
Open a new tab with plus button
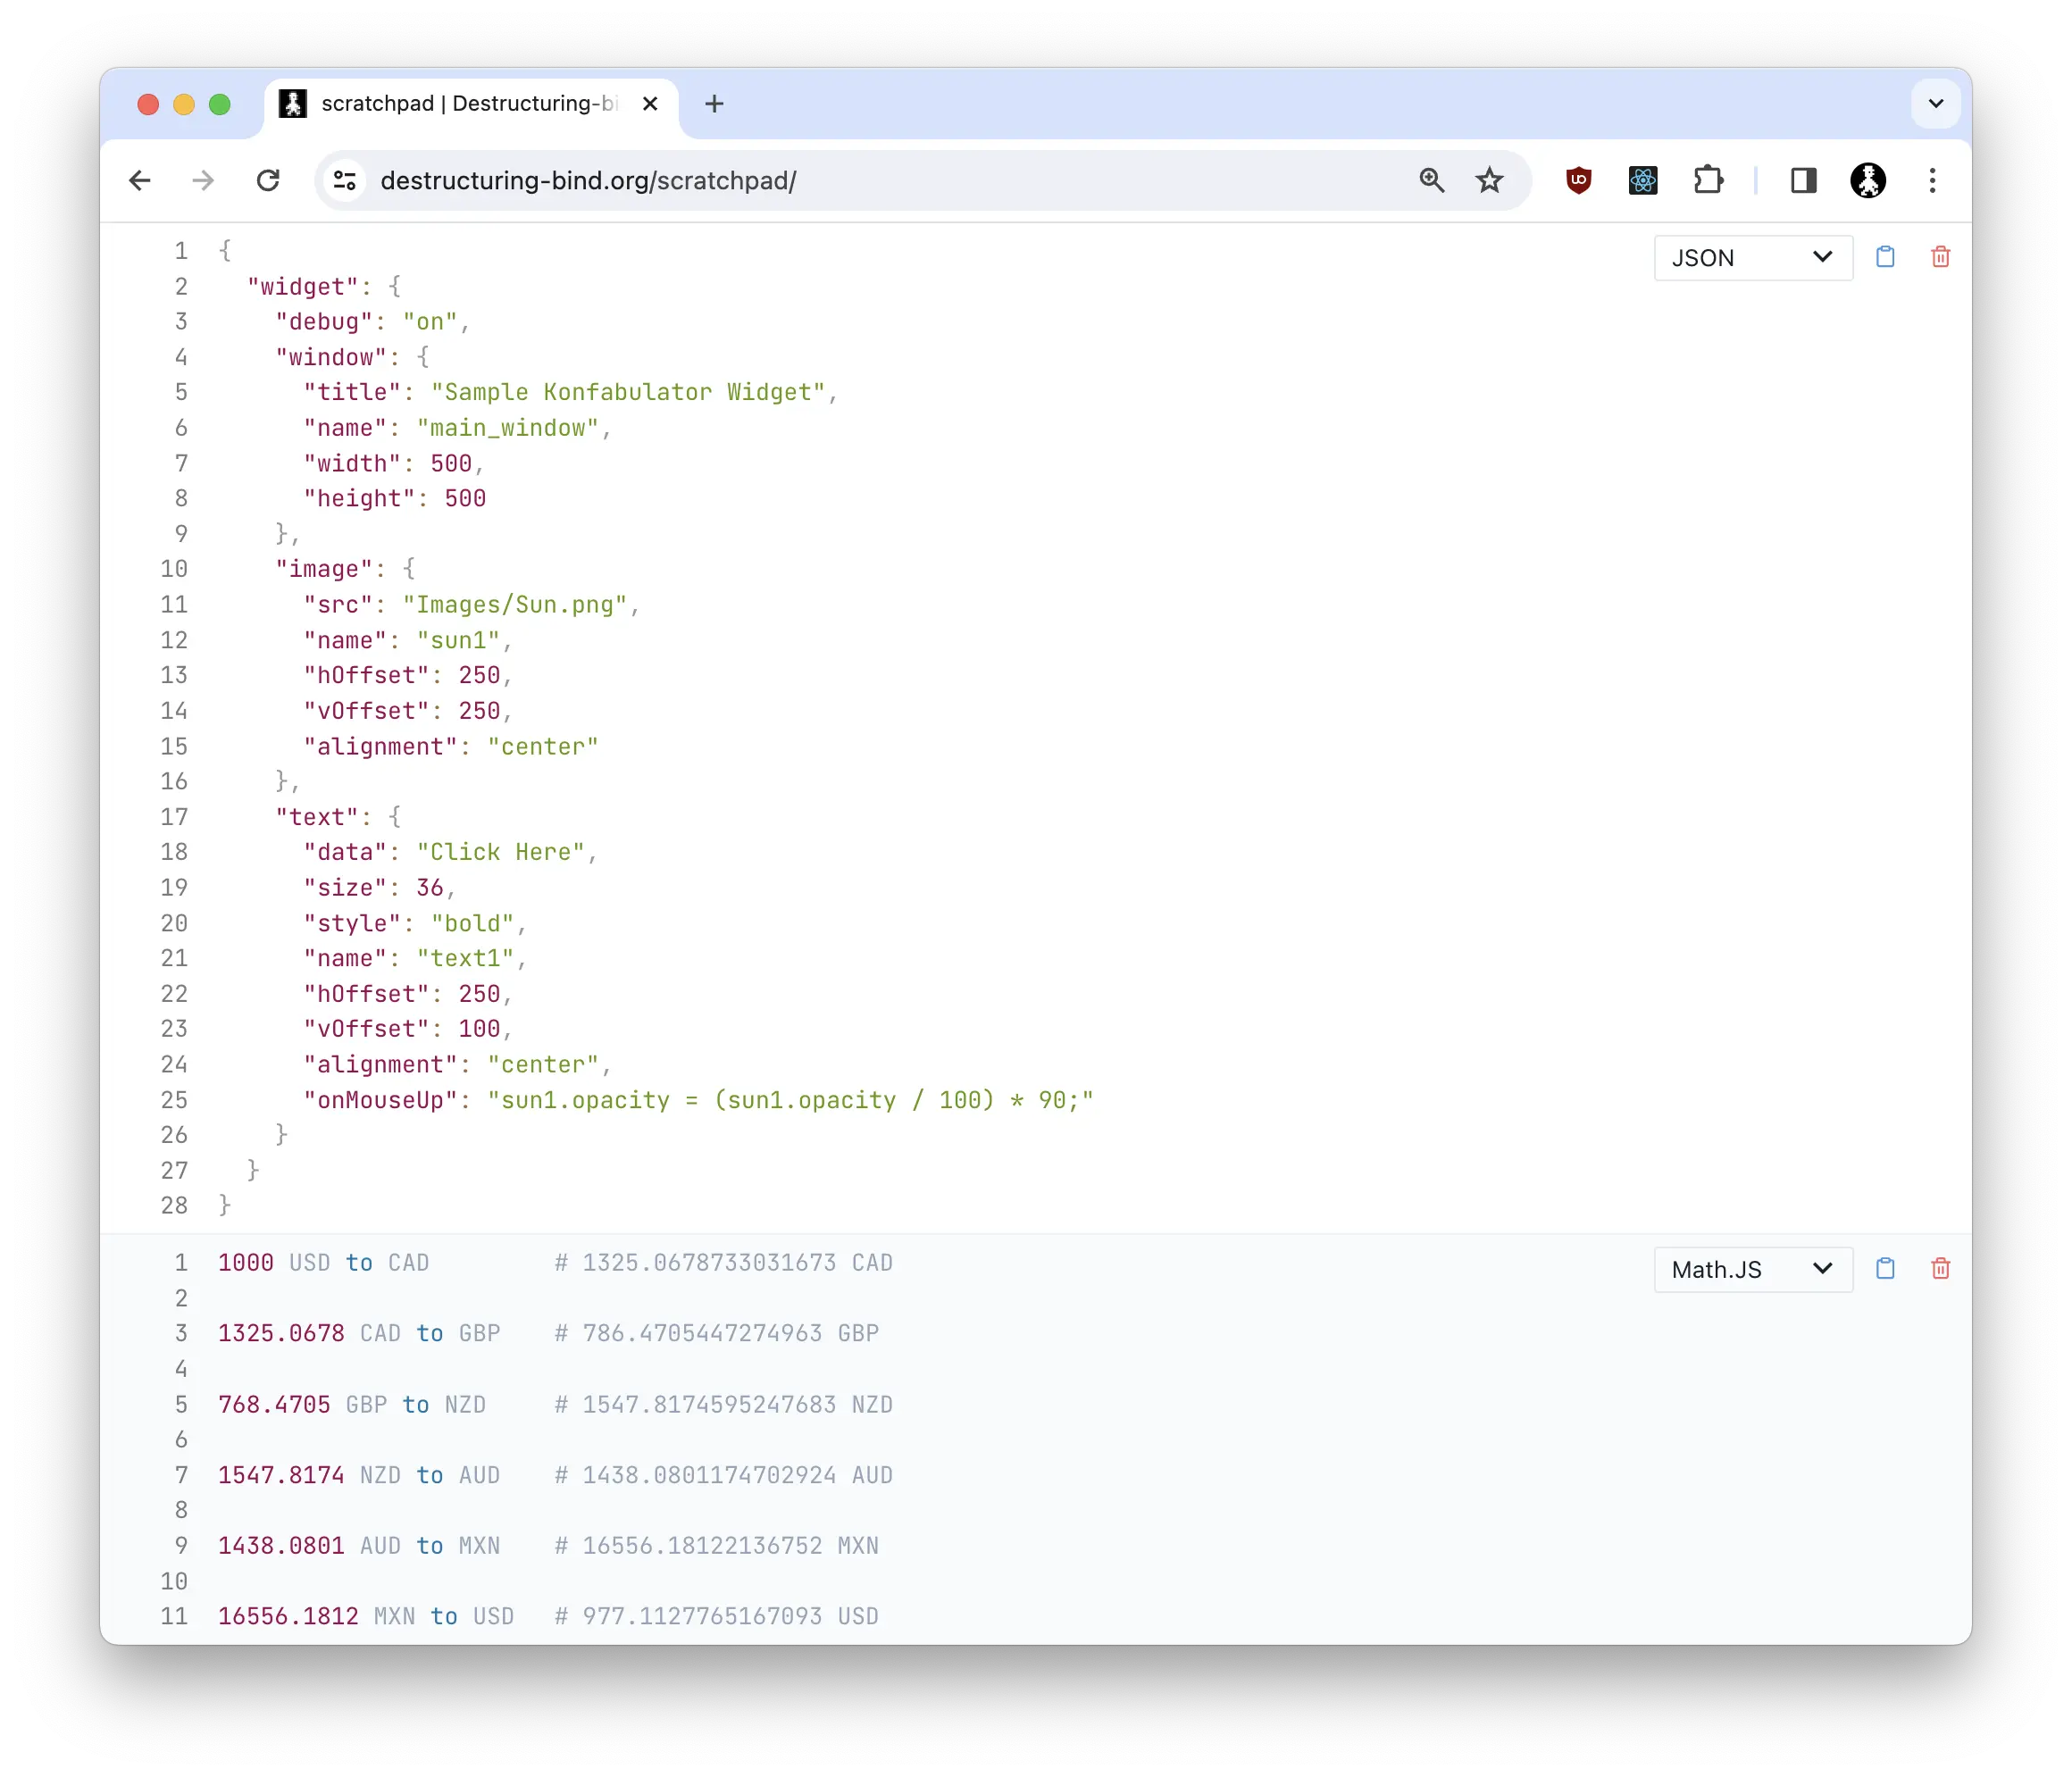(x=714, y=104)
